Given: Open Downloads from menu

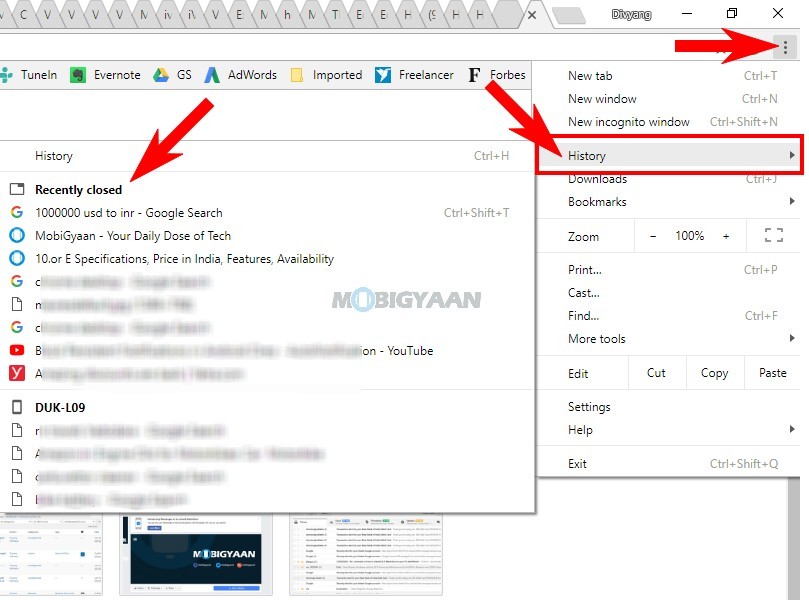Looking at the screenshot, I should click(x=669, y=179).
